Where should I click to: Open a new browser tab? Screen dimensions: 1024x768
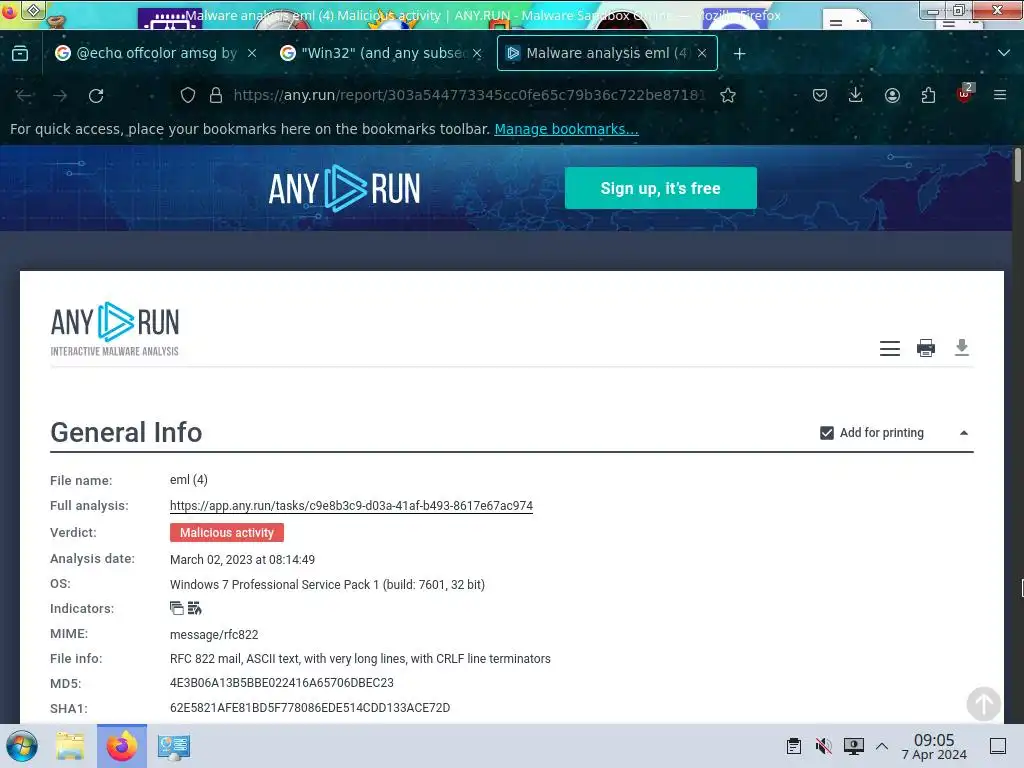(x=739, y=54)
